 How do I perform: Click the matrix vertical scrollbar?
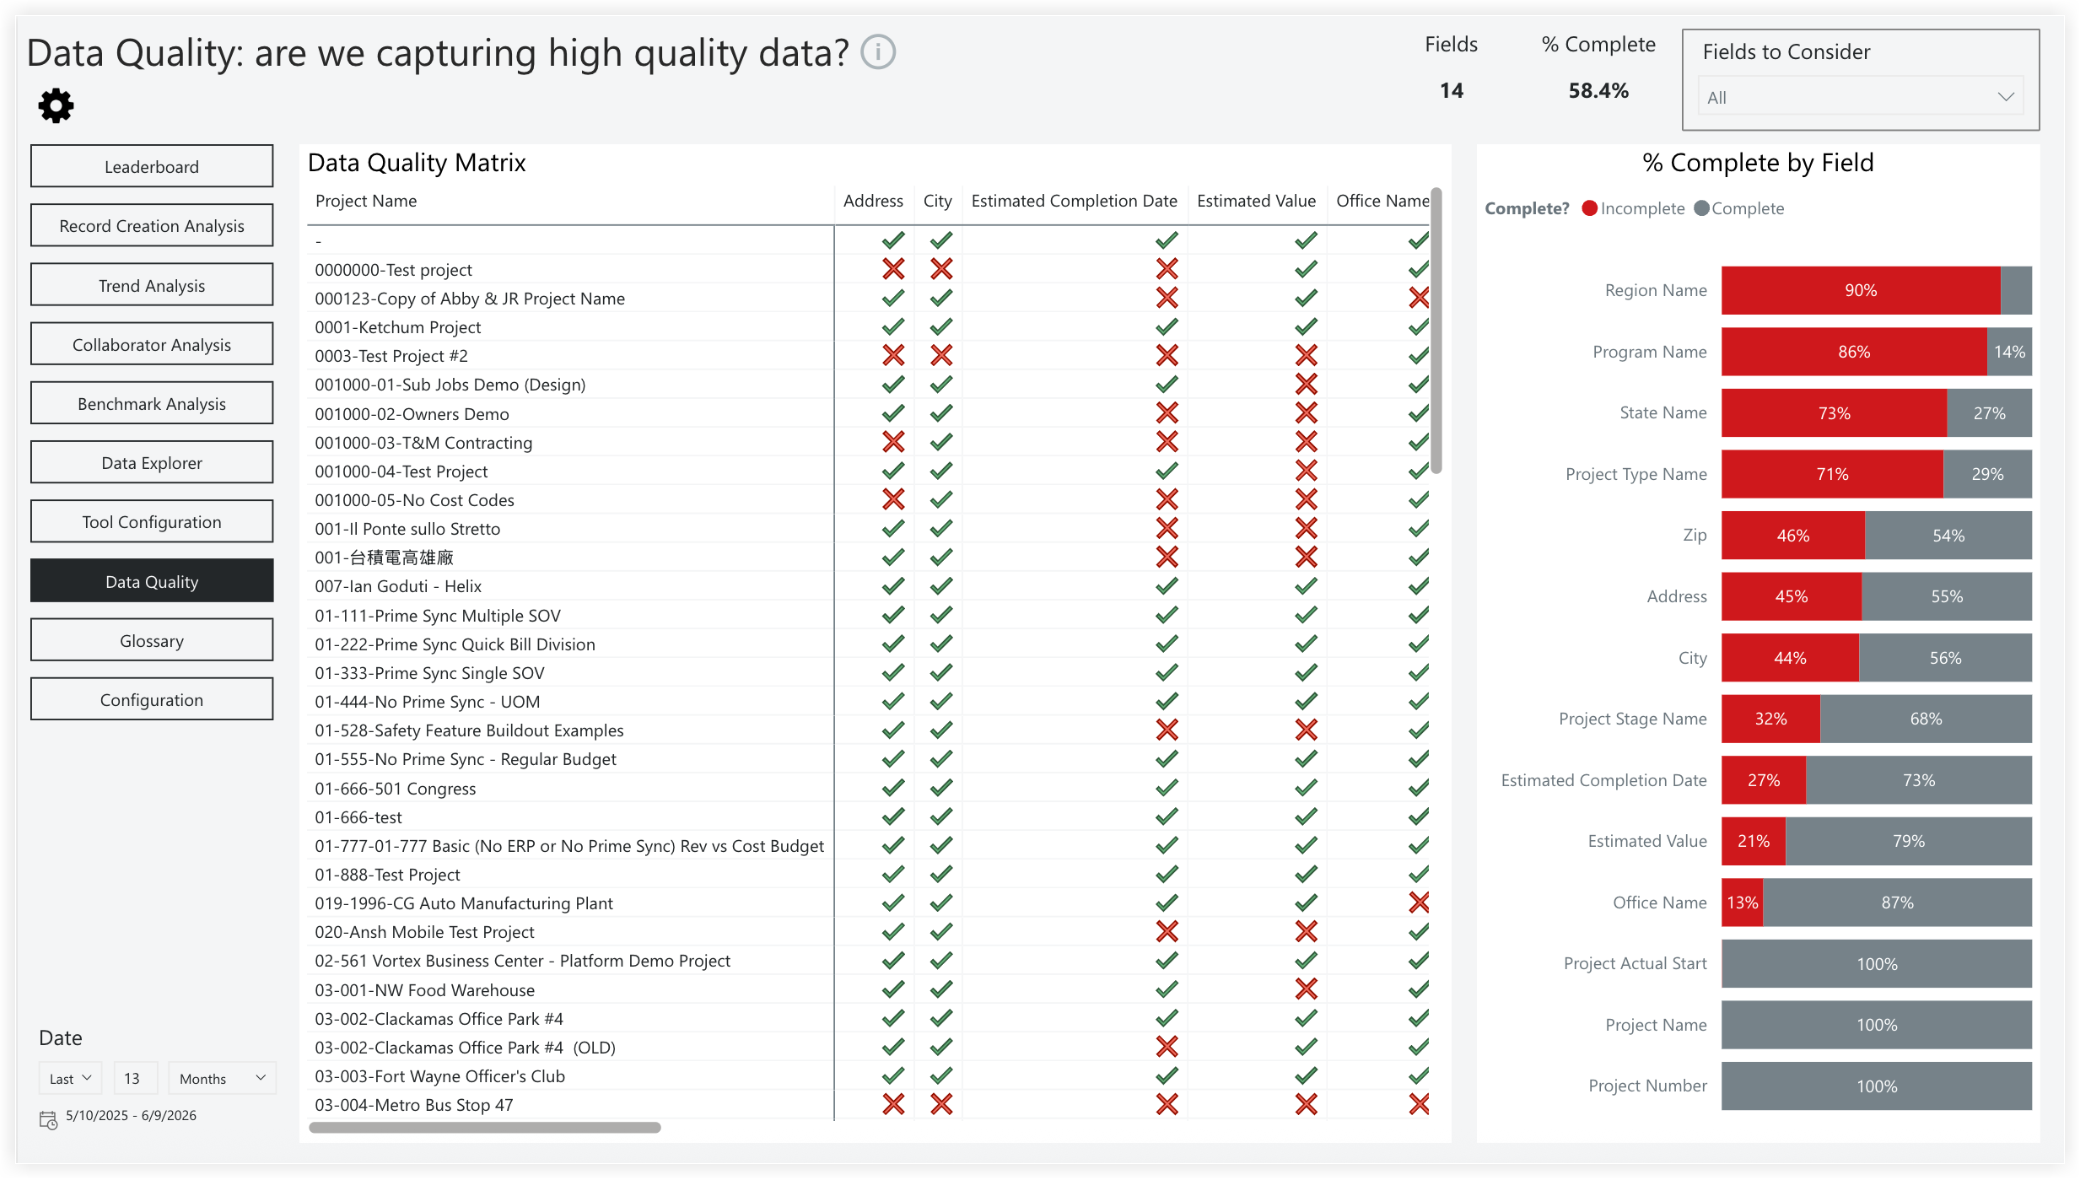1436,330
